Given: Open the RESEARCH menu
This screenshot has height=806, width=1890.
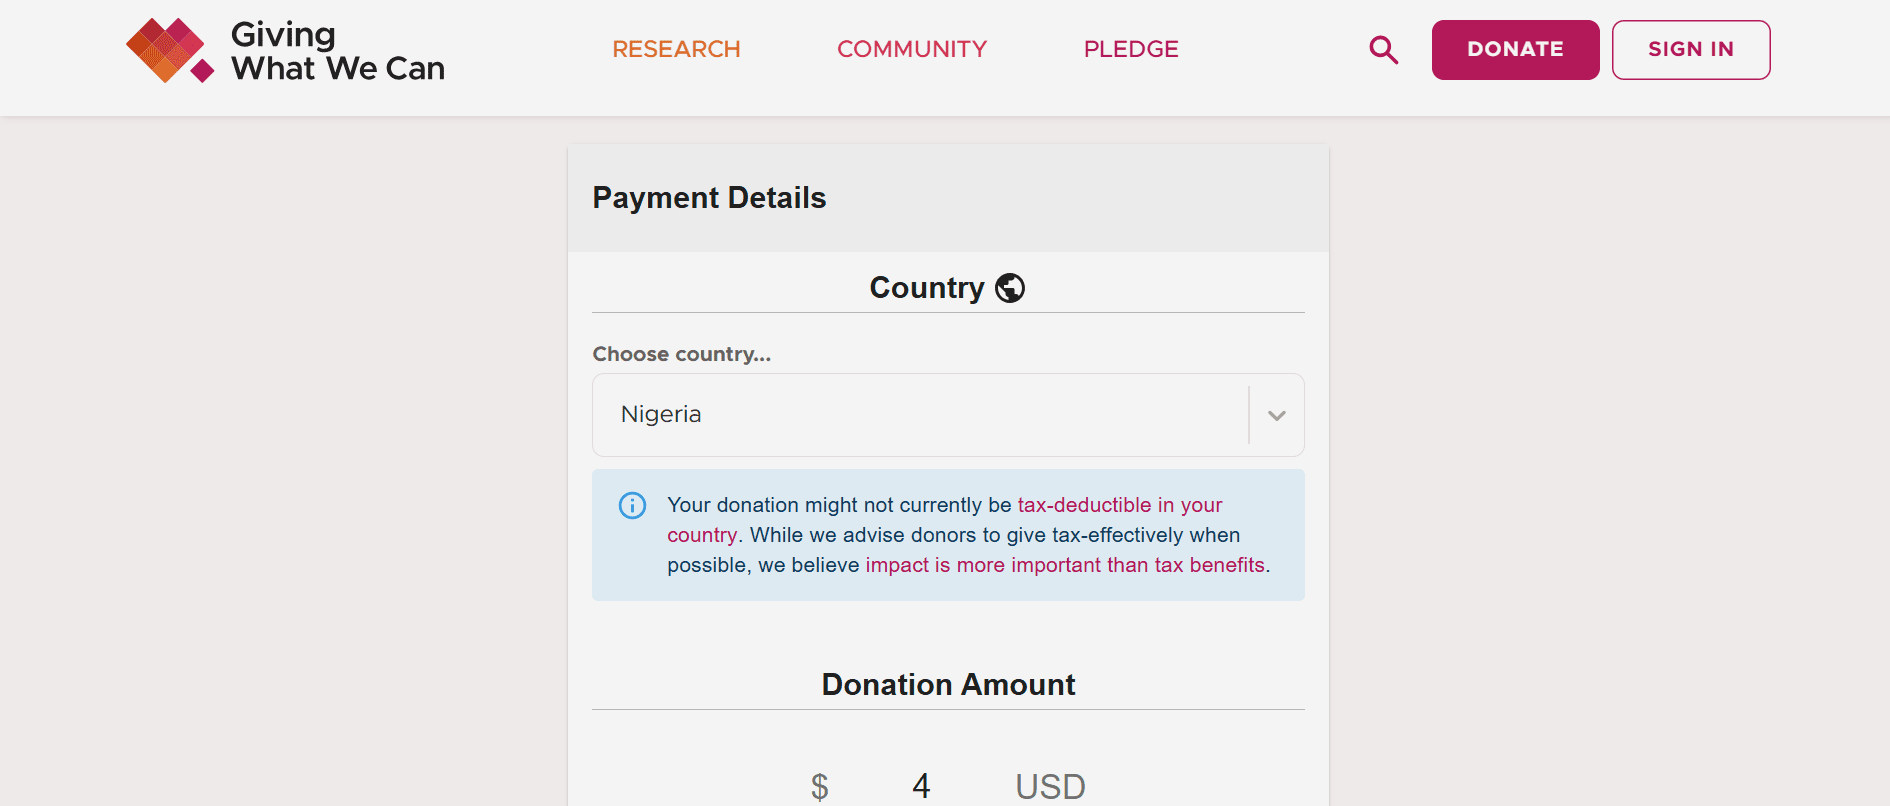Looking at the screenshot, I should pos(676,49).
